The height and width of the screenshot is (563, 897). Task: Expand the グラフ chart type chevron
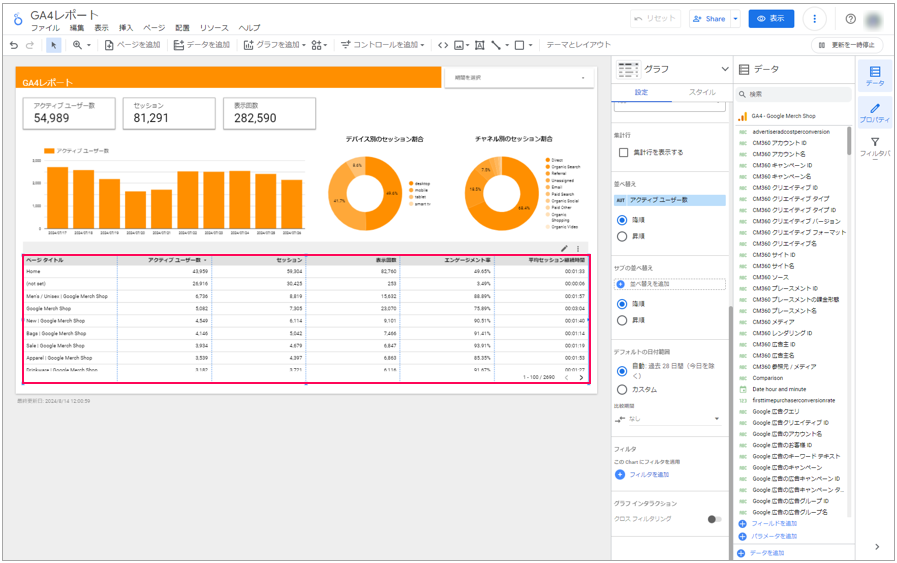[x=725, y=69]
